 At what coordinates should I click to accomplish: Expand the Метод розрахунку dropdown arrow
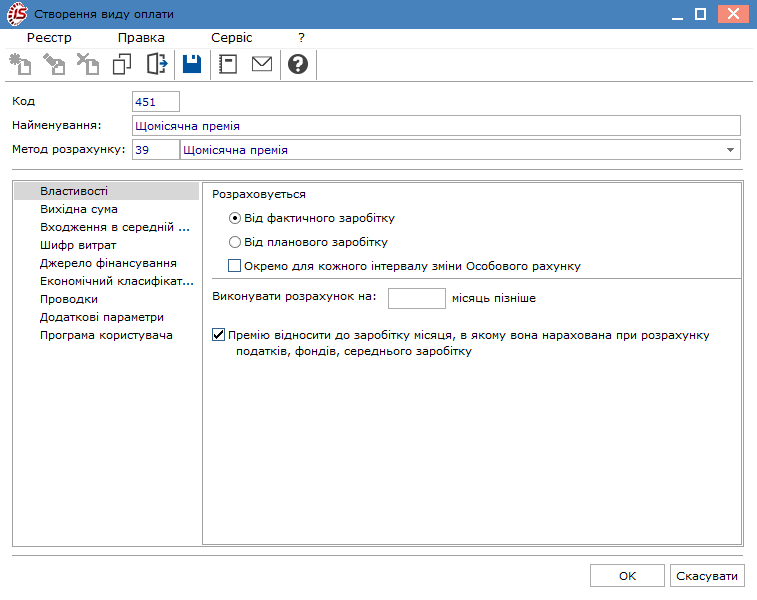pos(730,150)
